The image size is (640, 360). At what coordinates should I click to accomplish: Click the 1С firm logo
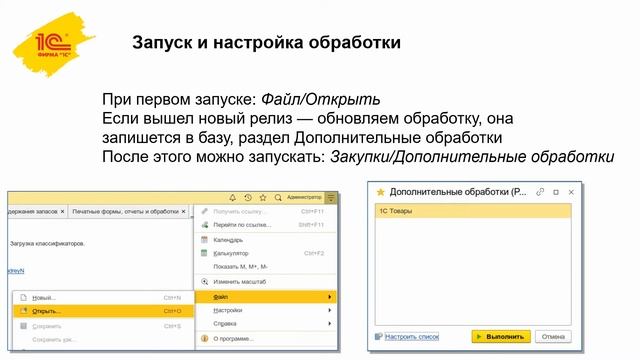point(54,45)
